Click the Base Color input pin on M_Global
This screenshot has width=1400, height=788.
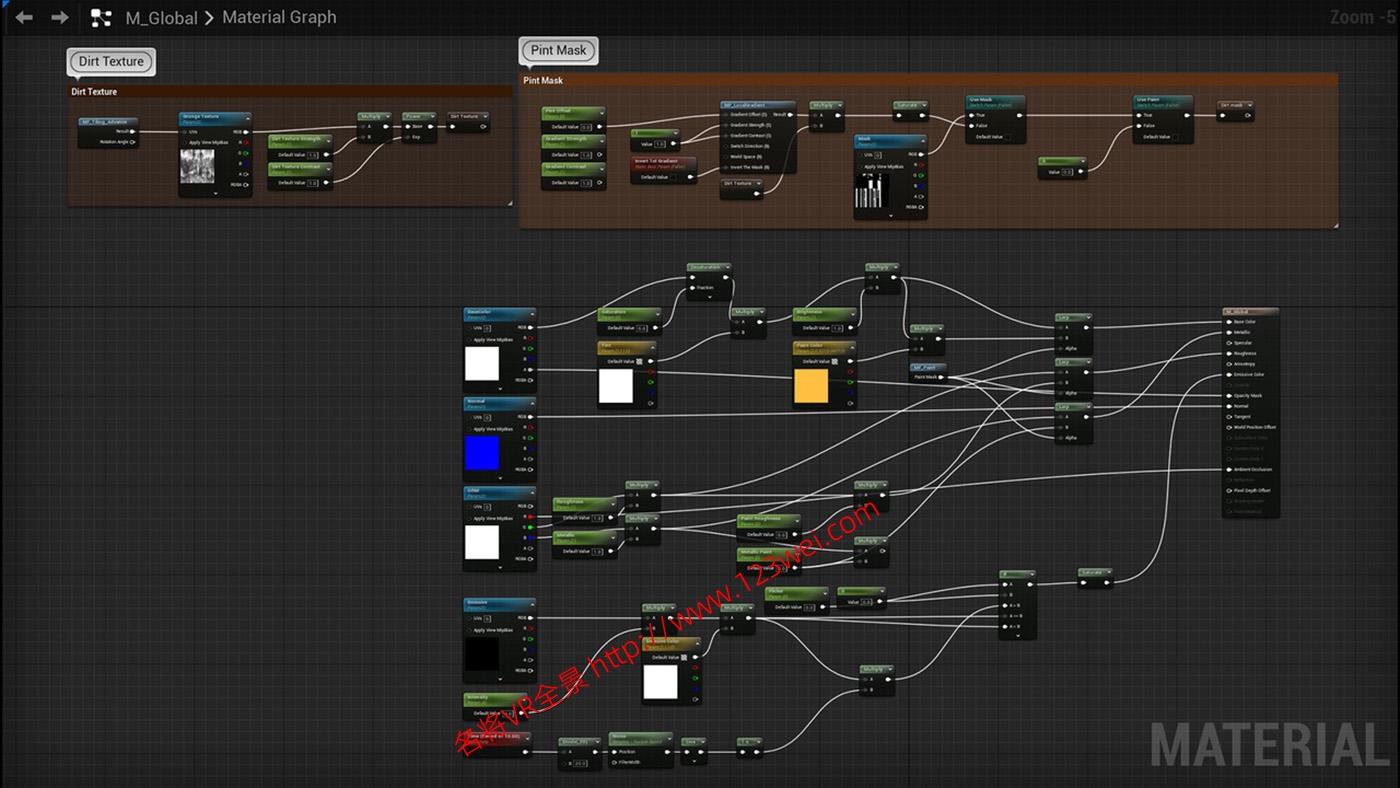click(1230, 322)
